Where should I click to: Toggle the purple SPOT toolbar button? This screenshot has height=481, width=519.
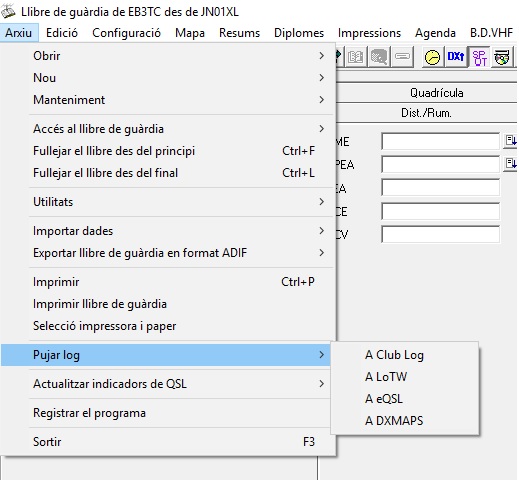pos(479,57)
